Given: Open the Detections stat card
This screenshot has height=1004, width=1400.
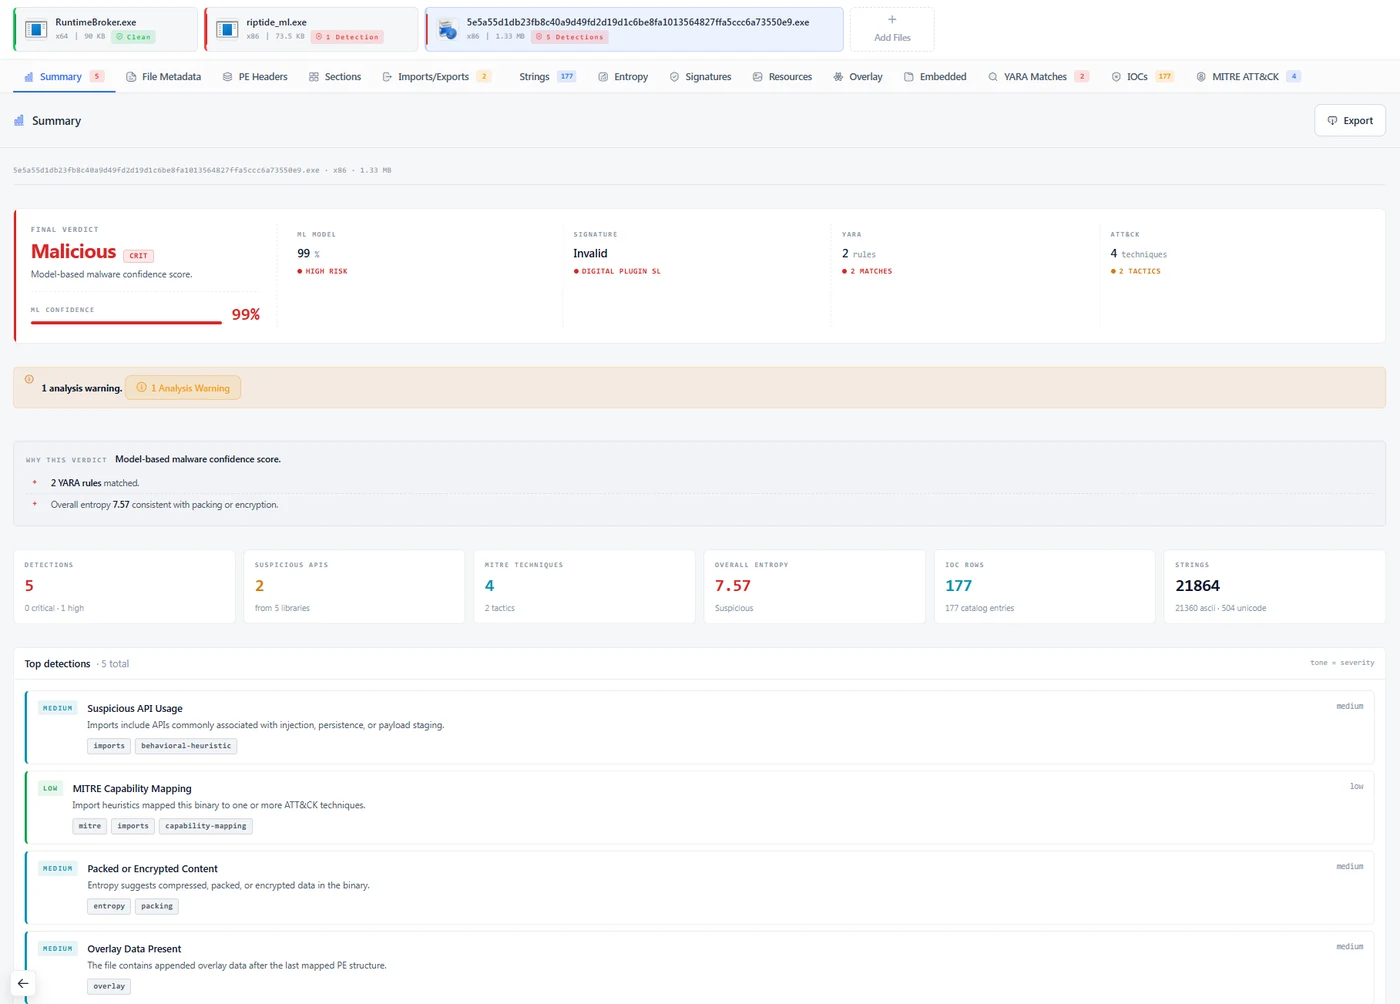Looking at the screenshot, I should coord(124,586).
